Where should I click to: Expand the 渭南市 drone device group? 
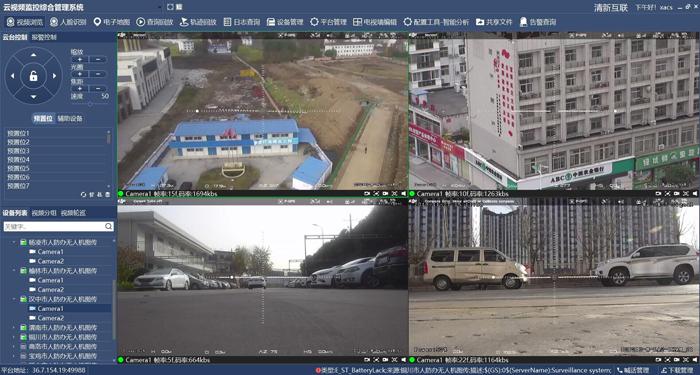click(14, 328)
